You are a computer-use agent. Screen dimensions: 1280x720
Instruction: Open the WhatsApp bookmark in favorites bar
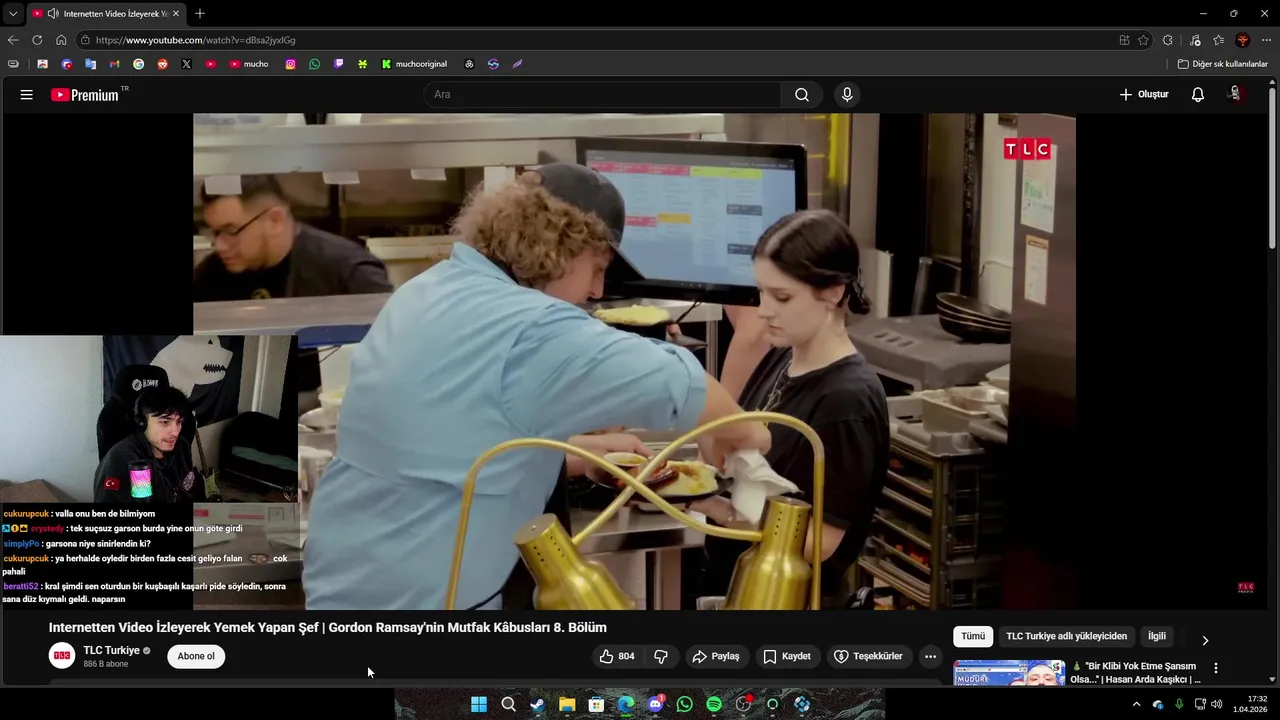click(x=314, y=64)
